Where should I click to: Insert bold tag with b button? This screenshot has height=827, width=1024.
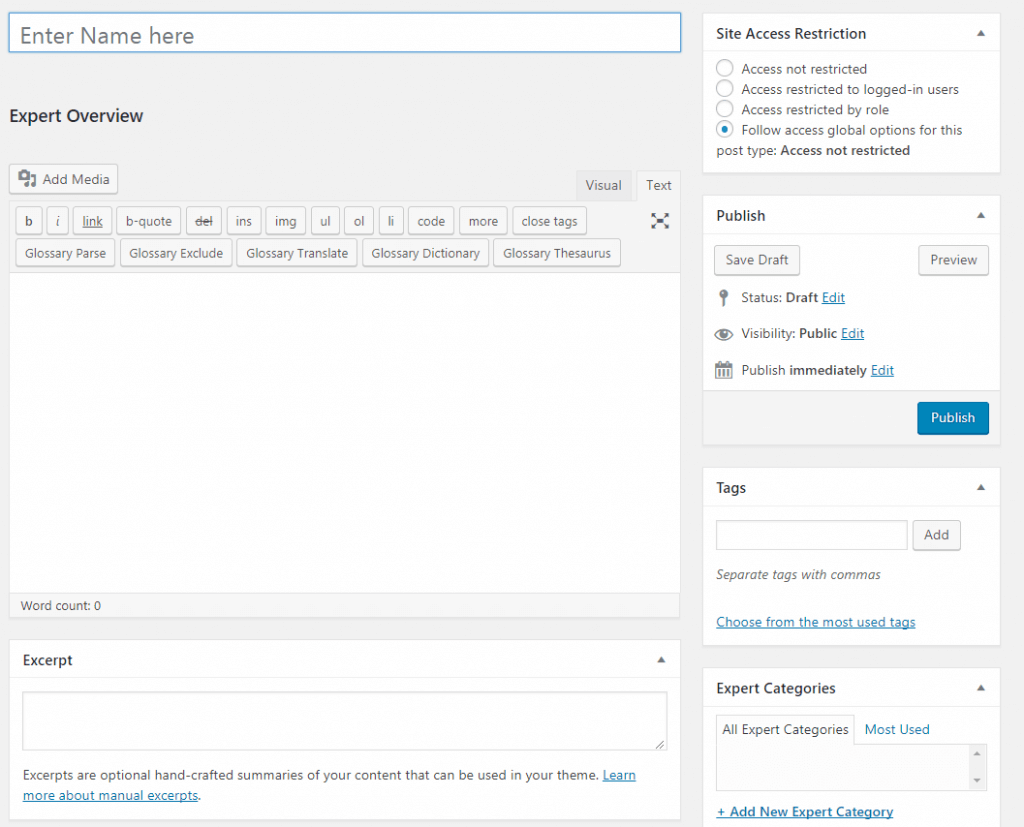(x=29, y=221)
